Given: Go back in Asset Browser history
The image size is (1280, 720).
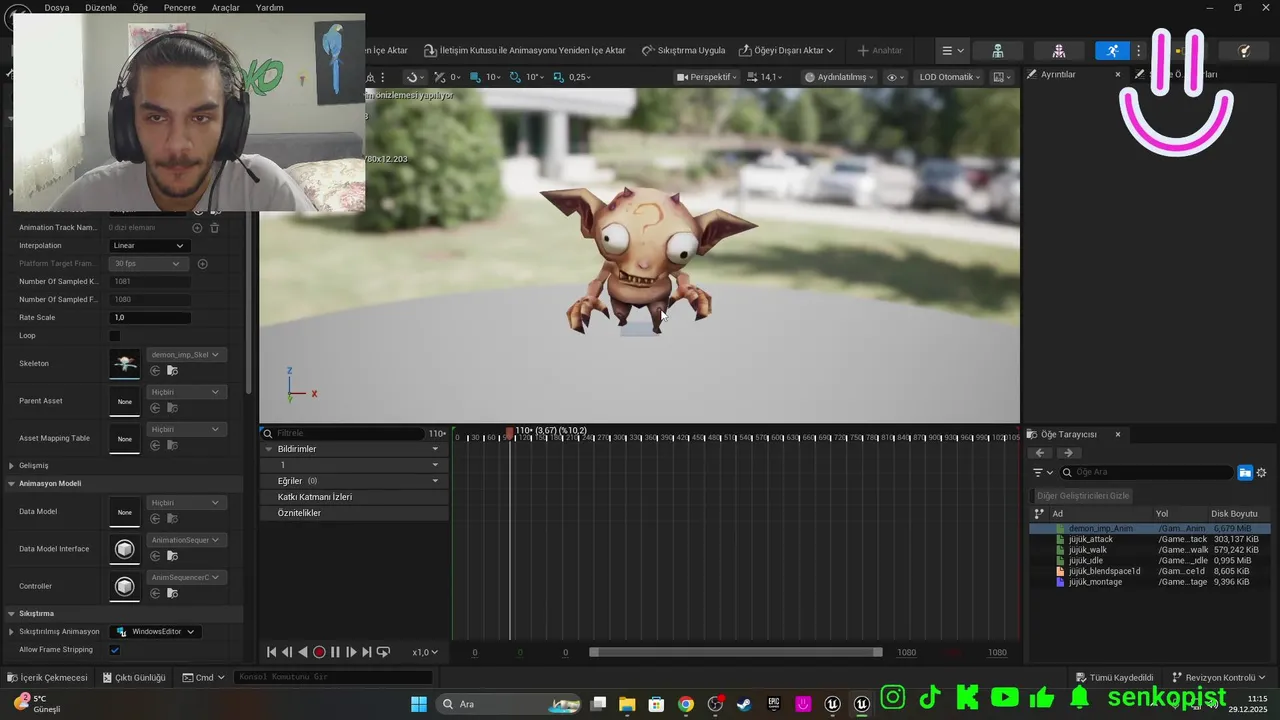Looking at the screenshot, I should [1041, 453].
